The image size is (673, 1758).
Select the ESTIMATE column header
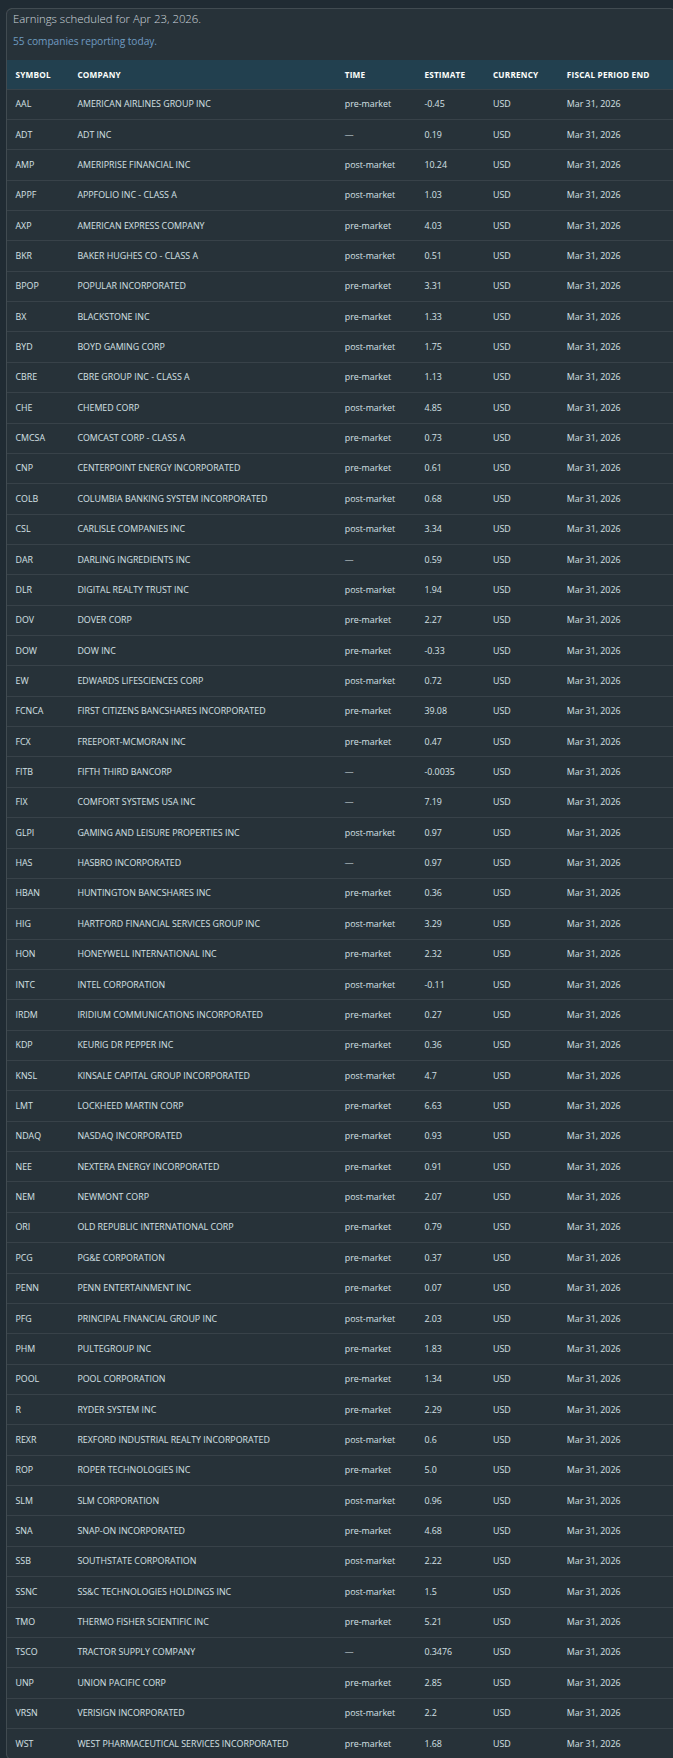[445, 75]
